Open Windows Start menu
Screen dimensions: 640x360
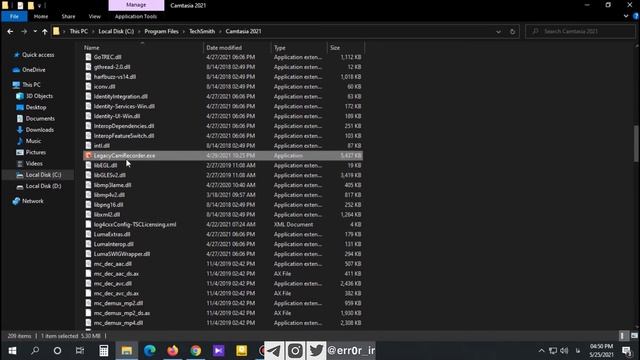click(x=12, y=351)
